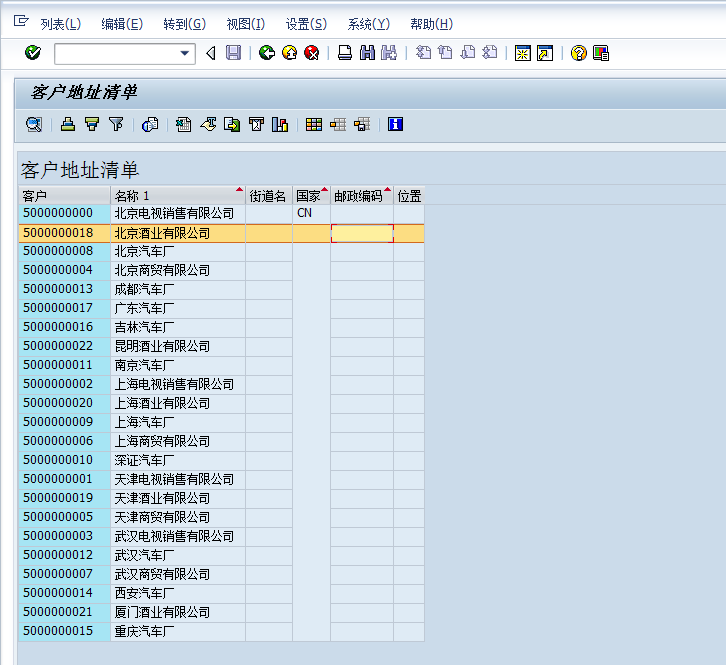Screen dimensions: 726x665
Task: Click the Print Preview icon
Action: coord(150,125)
